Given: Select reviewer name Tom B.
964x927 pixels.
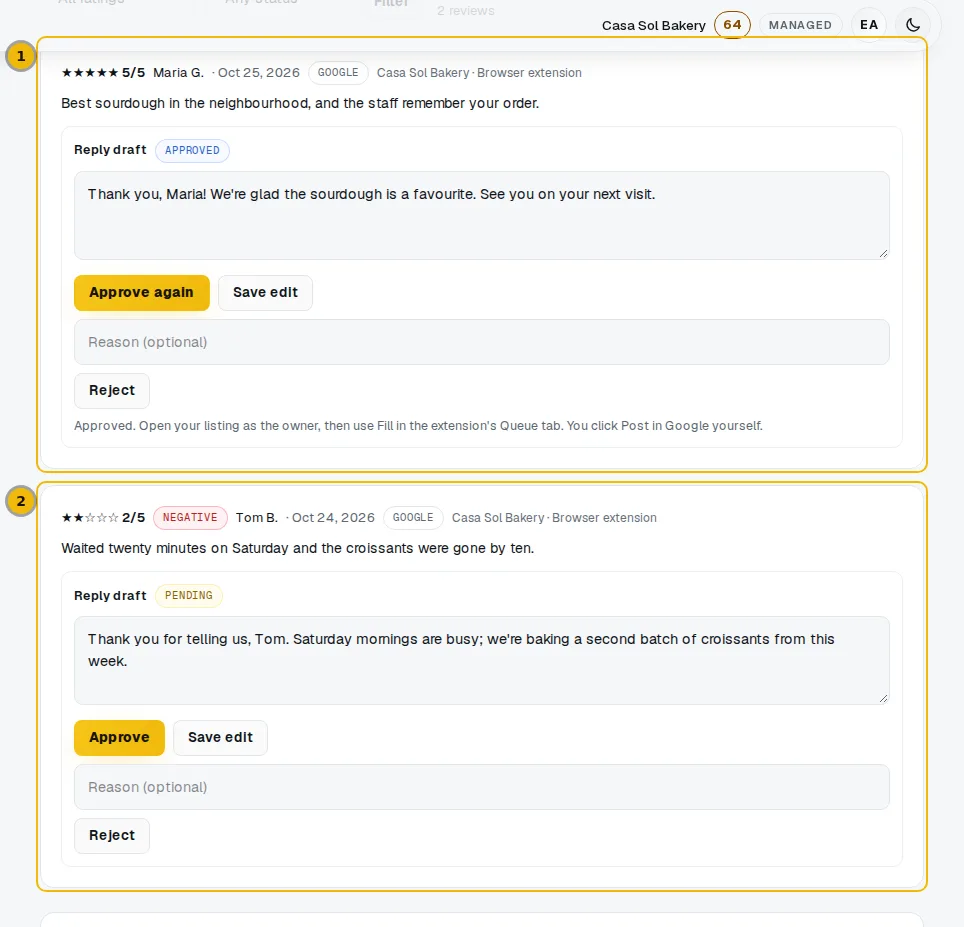Looking at the screenshot, I should tap(257, 518).
